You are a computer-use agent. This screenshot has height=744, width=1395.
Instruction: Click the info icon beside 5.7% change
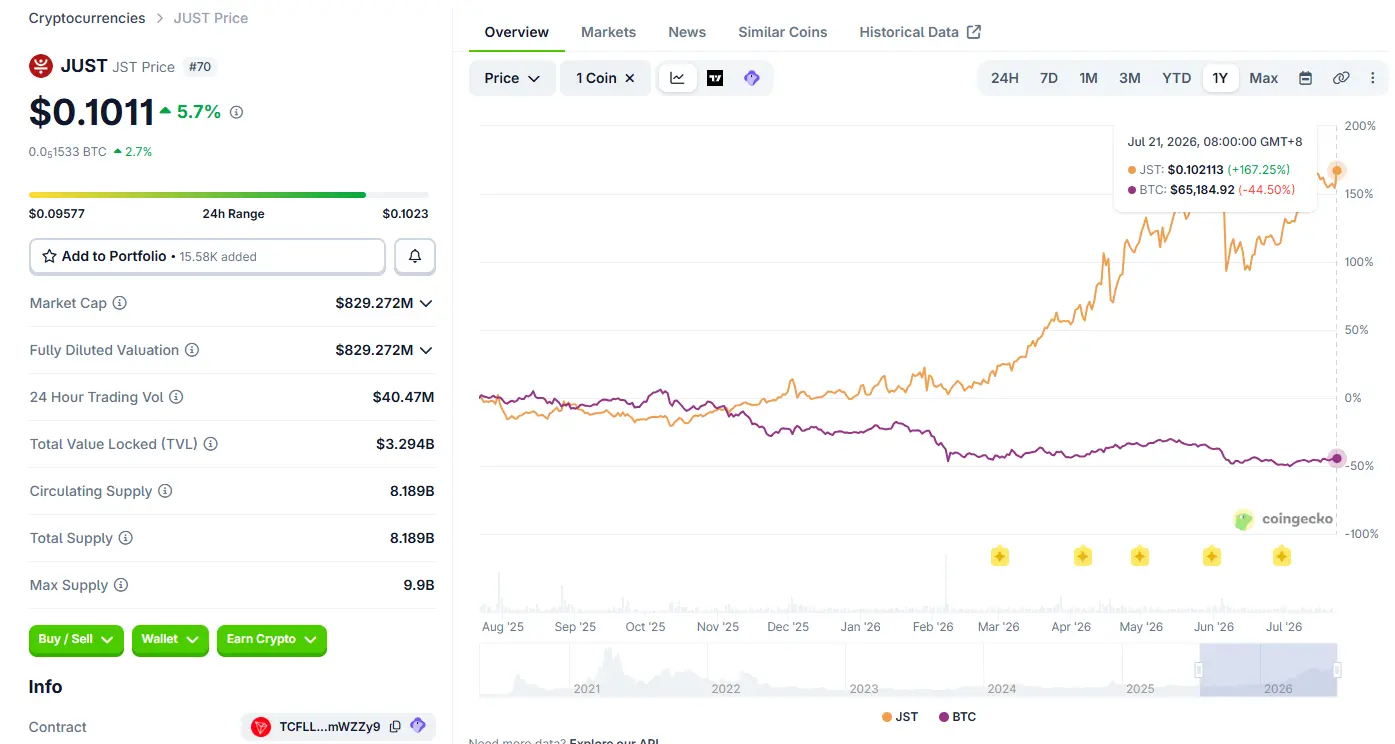[236, 113]
